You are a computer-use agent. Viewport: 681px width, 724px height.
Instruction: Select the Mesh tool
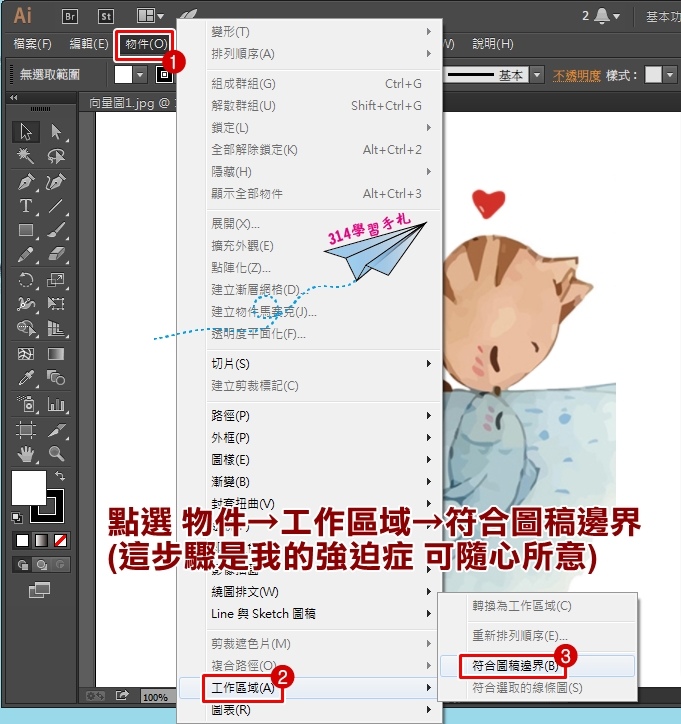(26, 354)
